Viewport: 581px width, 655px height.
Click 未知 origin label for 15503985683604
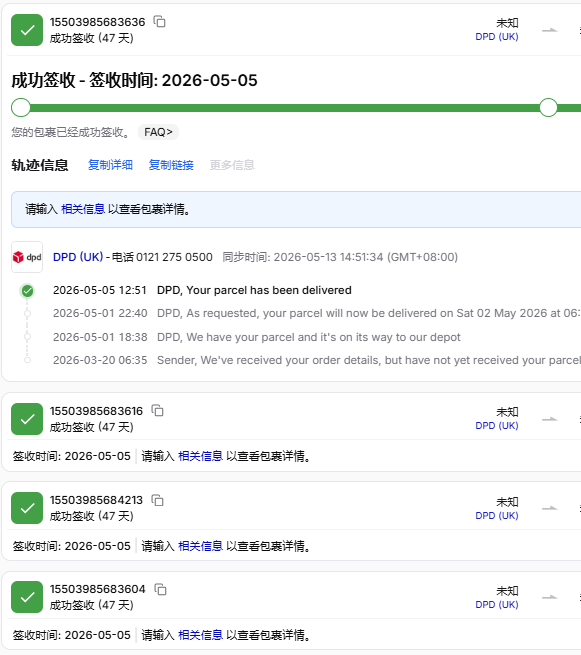507,591
